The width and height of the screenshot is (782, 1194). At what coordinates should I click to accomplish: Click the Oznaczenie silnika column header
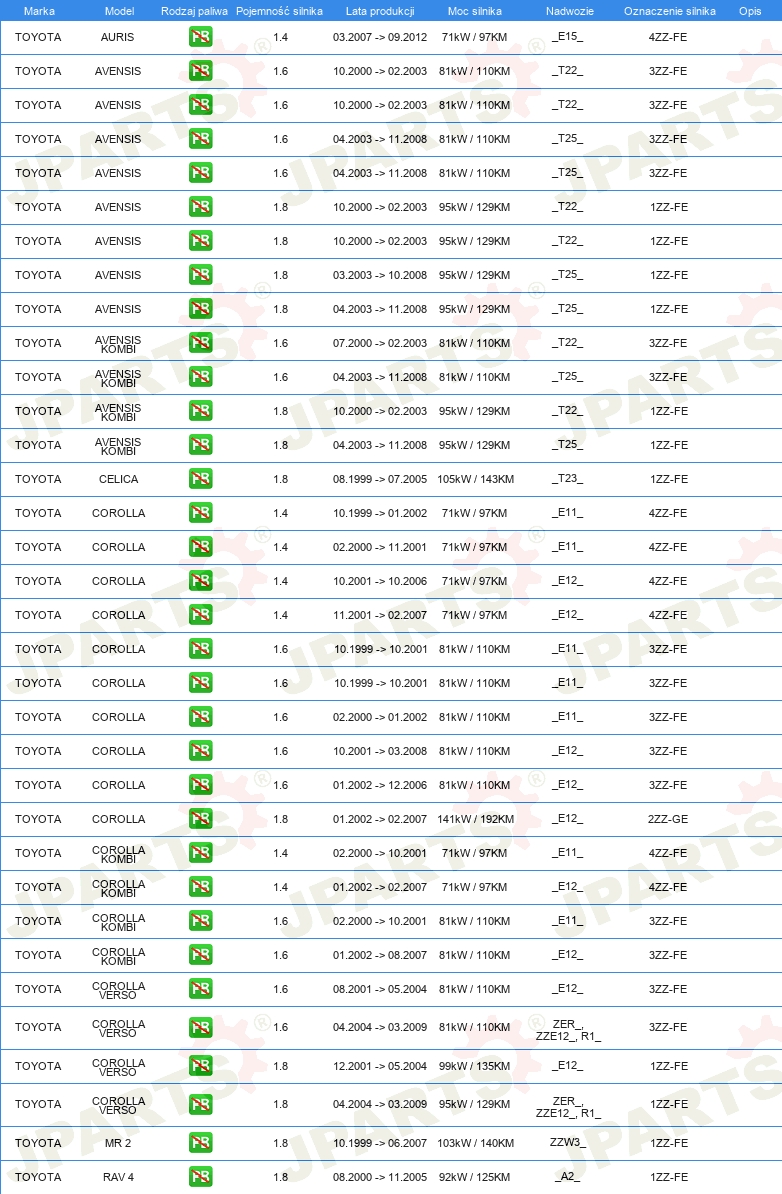click(x=670, y=11)
